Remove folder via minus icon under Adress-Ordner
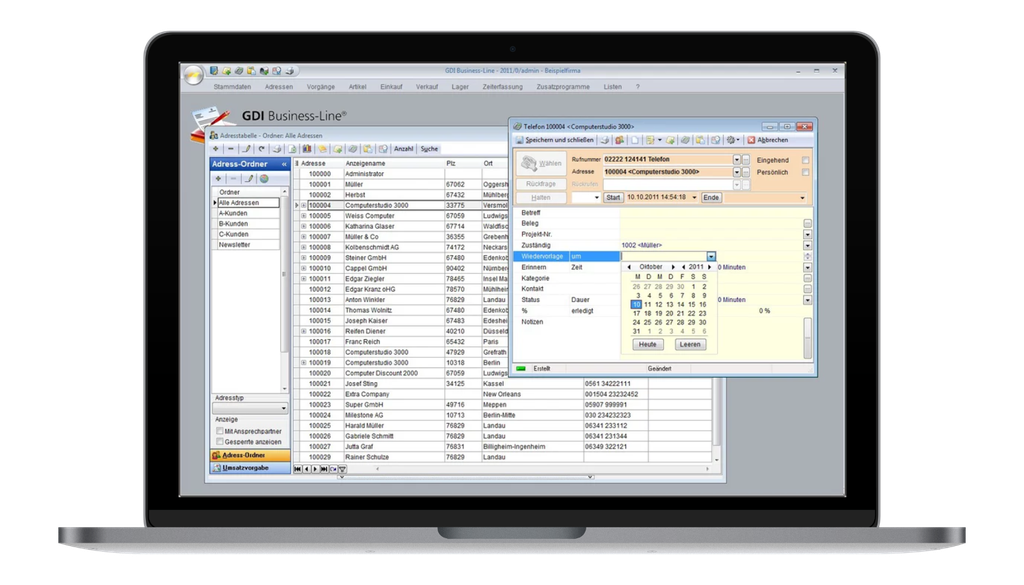Viewport: 1024px width, 585px height. [233, 178]
